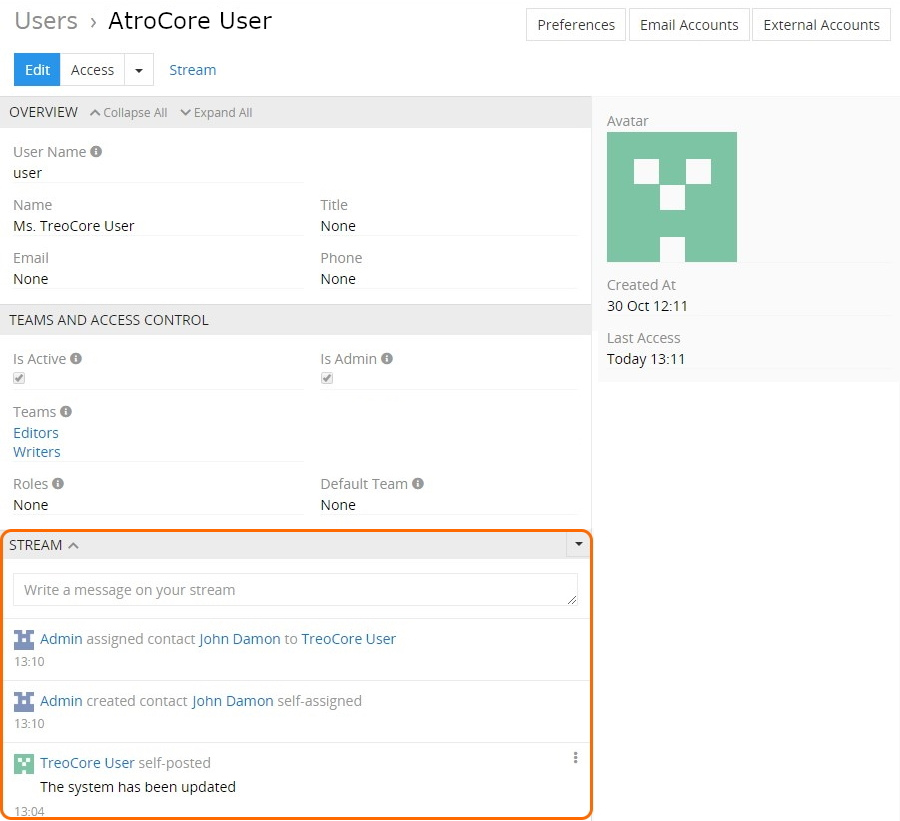Open Admin link in assigned contact post
Image resolution: width=900 pixels, height=821 pixels.
61,639
